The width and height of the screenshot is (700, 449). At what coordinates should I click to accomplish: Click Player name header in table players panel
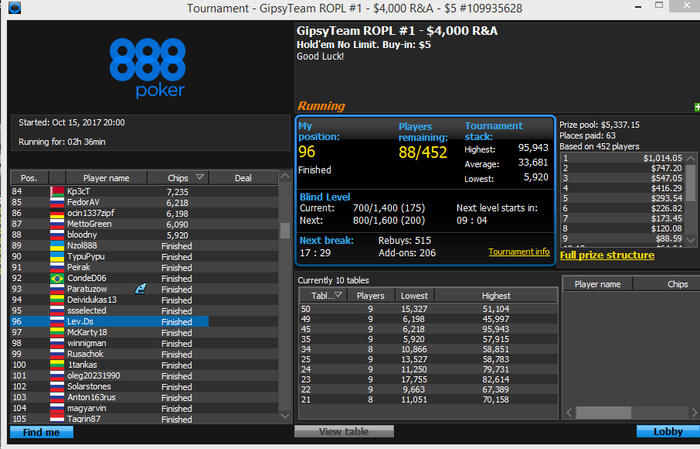coord(597,284)
